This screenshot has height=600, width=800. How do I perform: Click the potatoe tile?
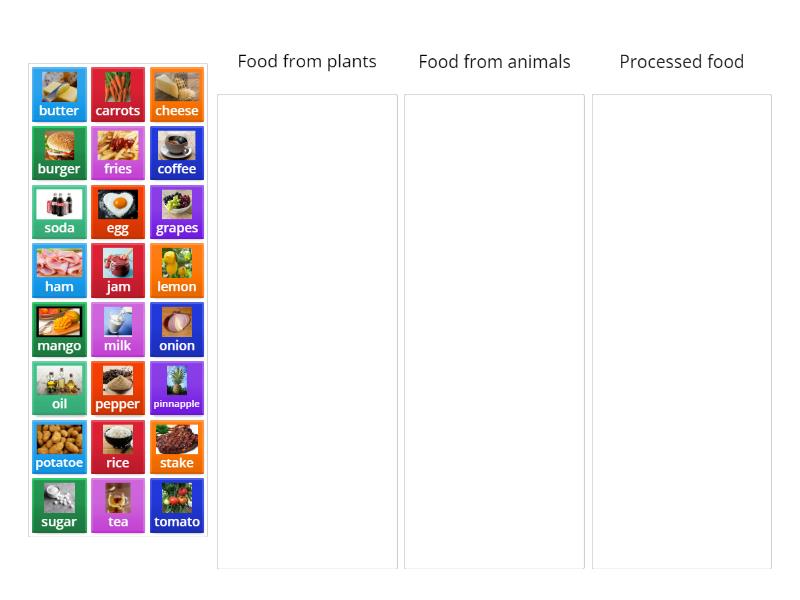[58, 447]
